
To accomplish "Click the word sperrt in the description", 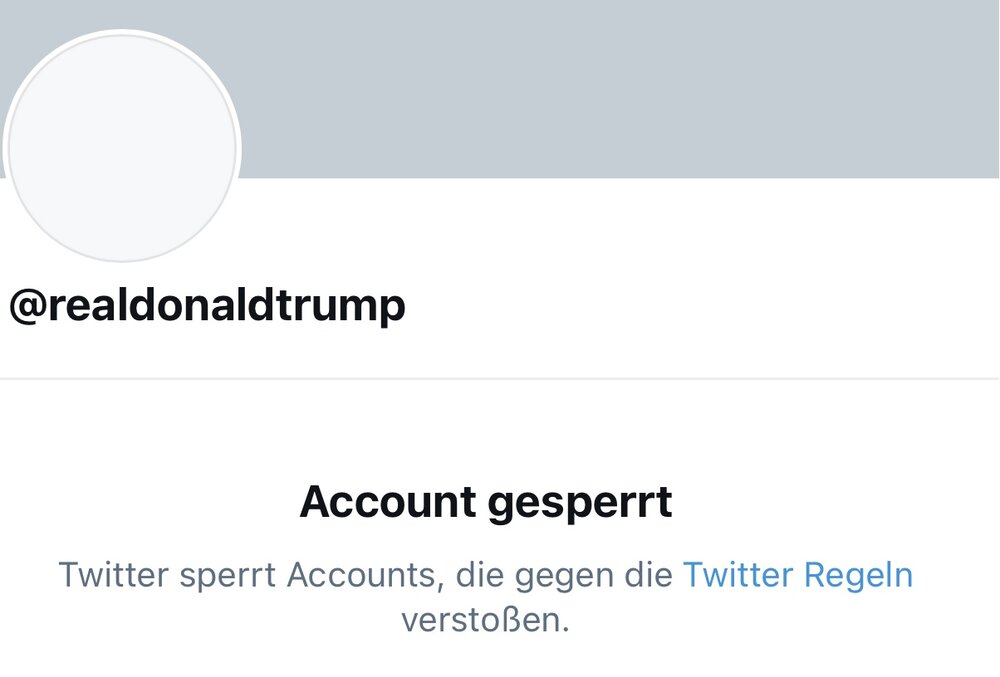I will 228,576.
